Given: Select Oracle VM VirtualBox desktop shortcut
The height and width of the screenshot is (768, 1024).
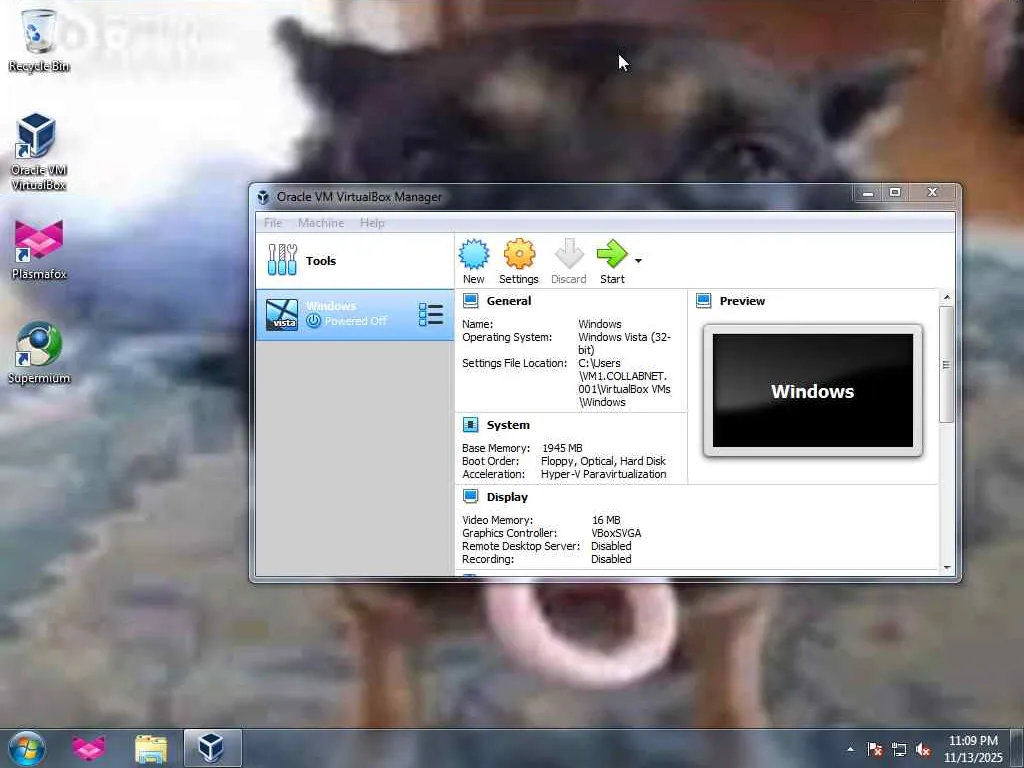Looking at the screenshot, I should [39, 152].
